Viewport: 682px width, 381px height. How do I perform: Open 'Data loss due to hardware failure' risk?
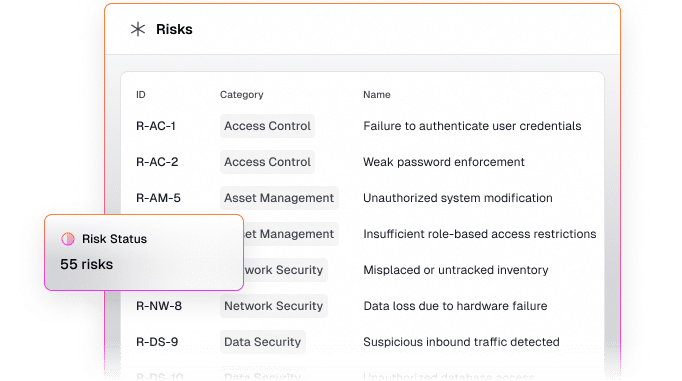click(455, 306)
